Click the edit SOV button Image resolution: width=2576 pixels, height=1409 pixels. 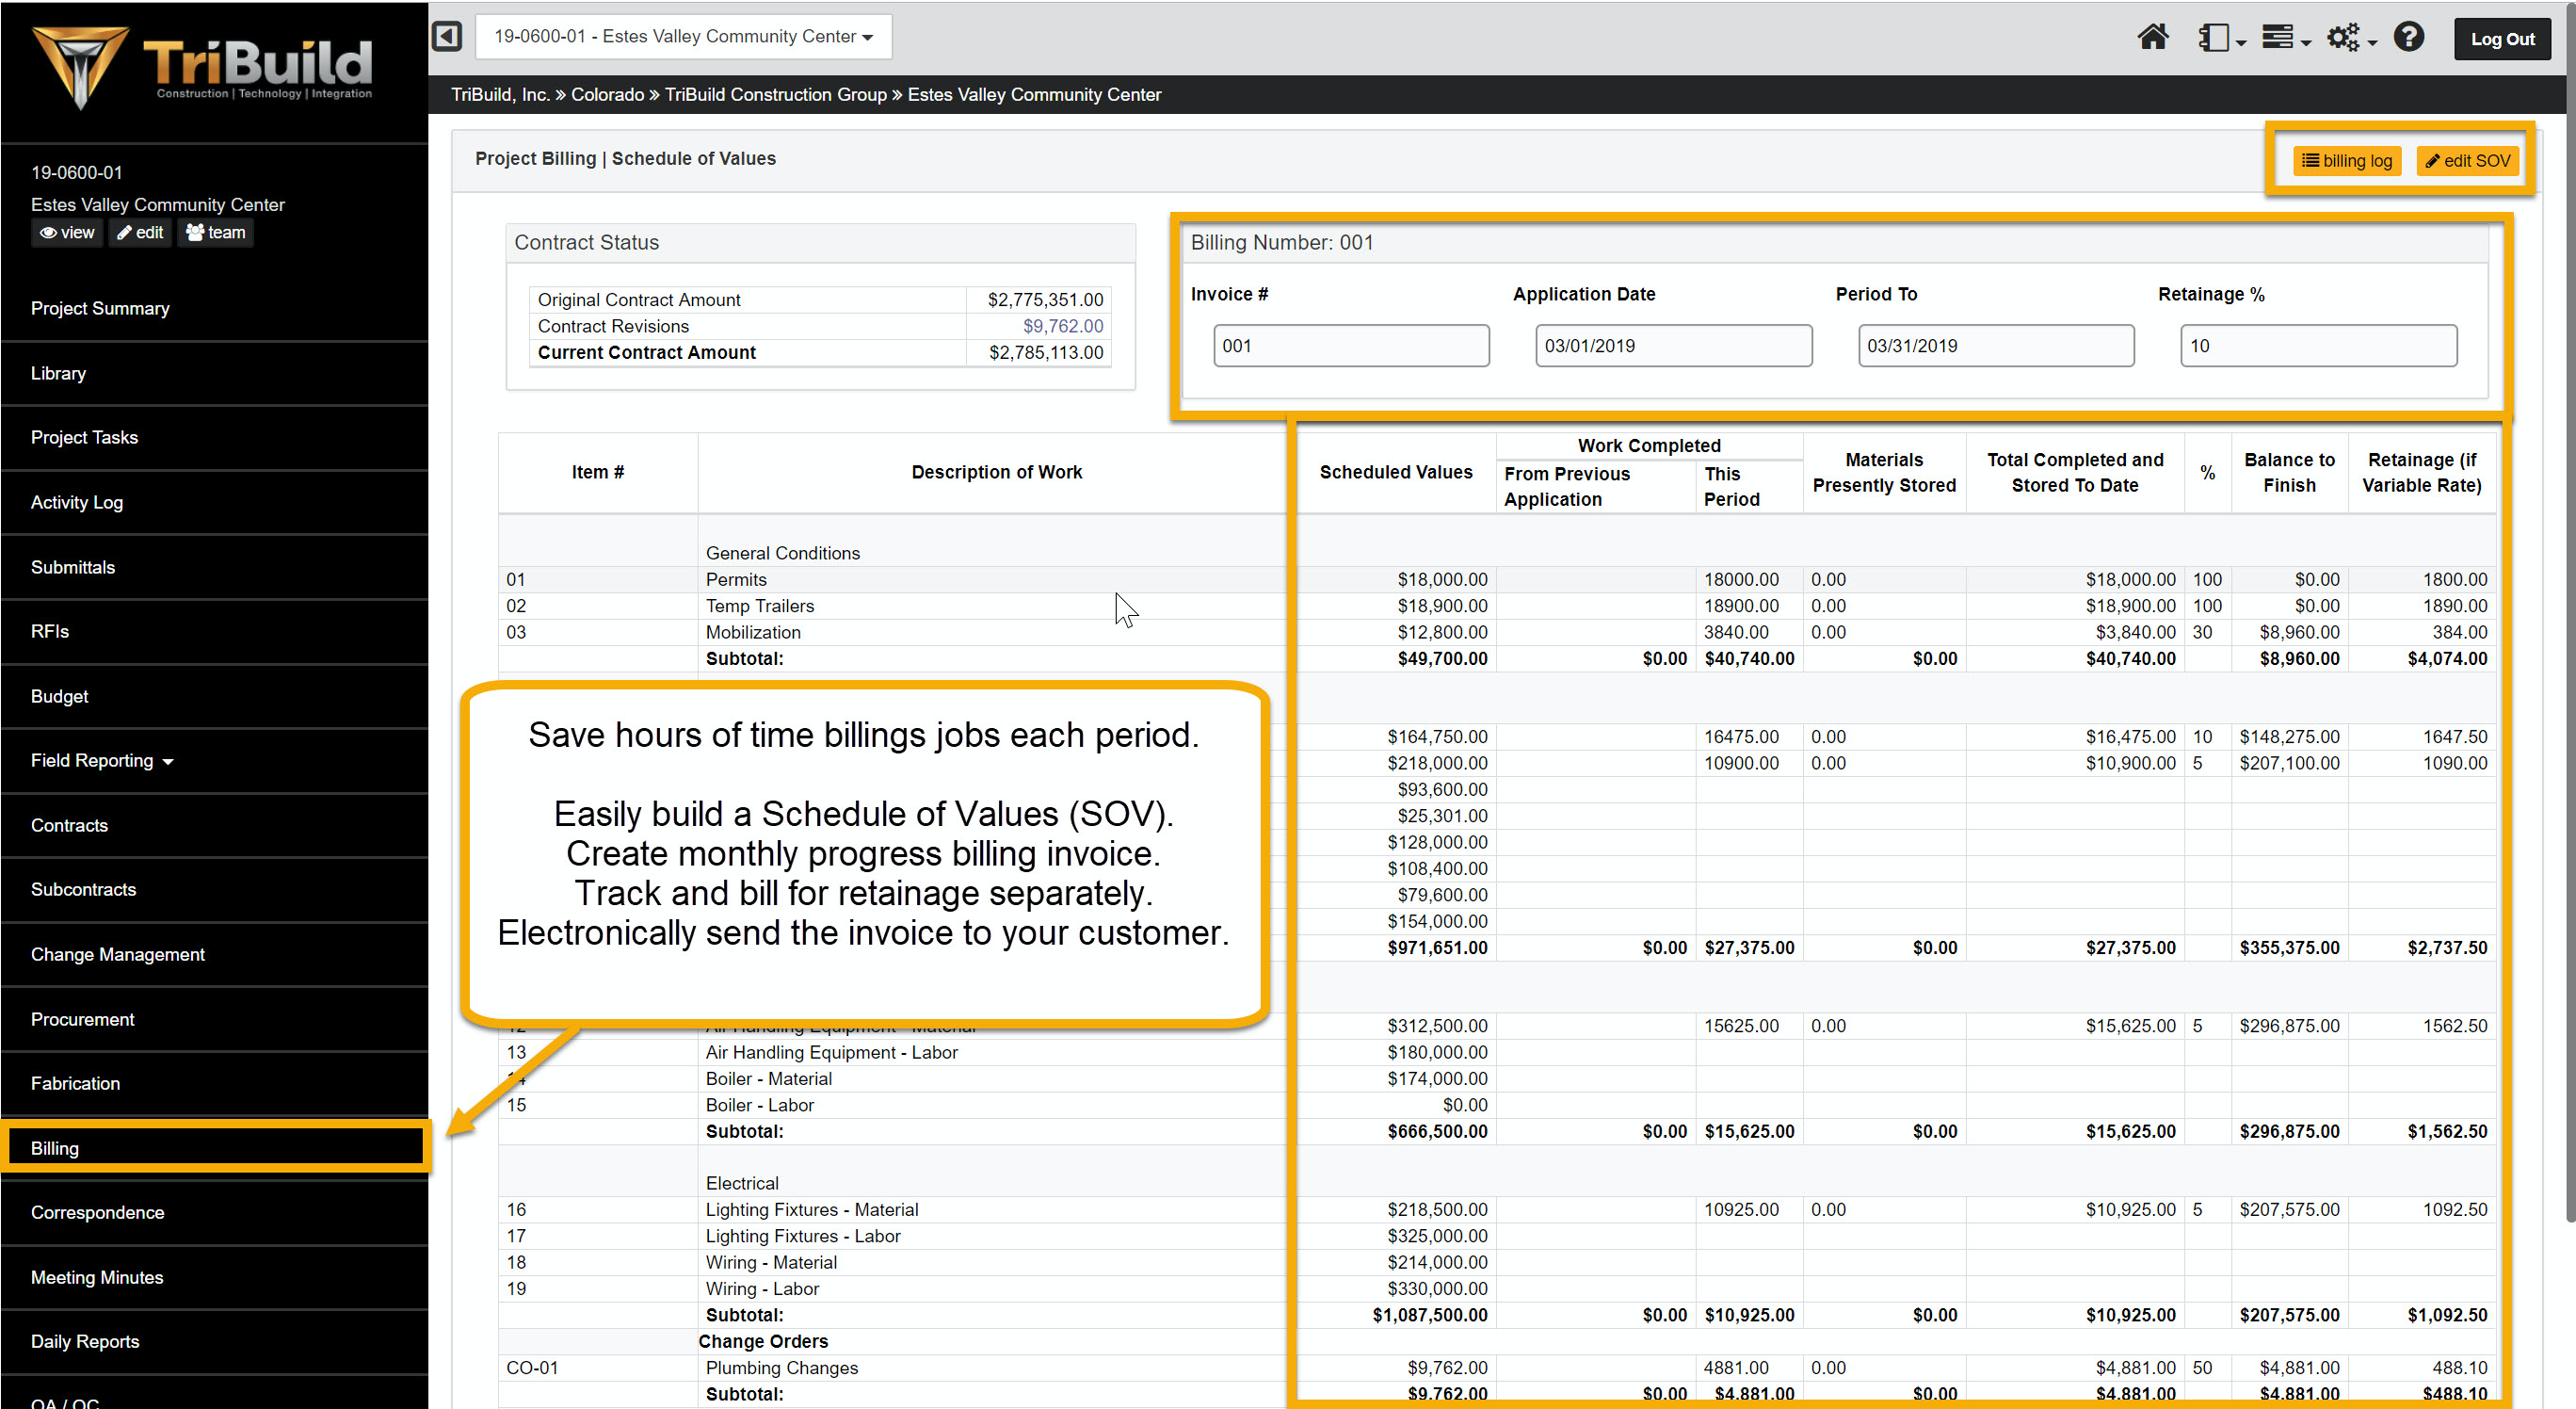[2467, 160]
